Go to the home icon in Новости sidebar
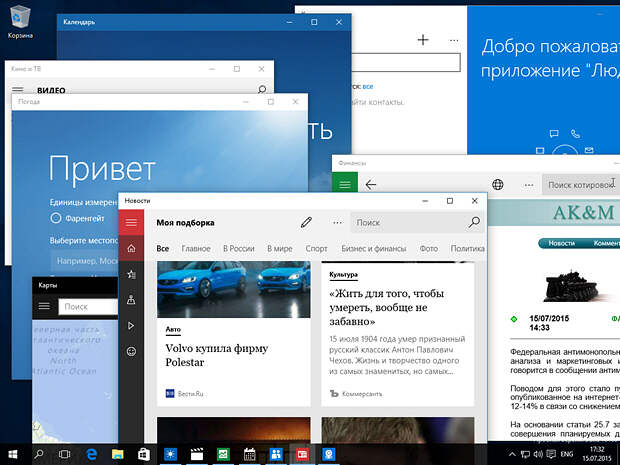This screenshot has width=620, height=465. pos(131,248)
